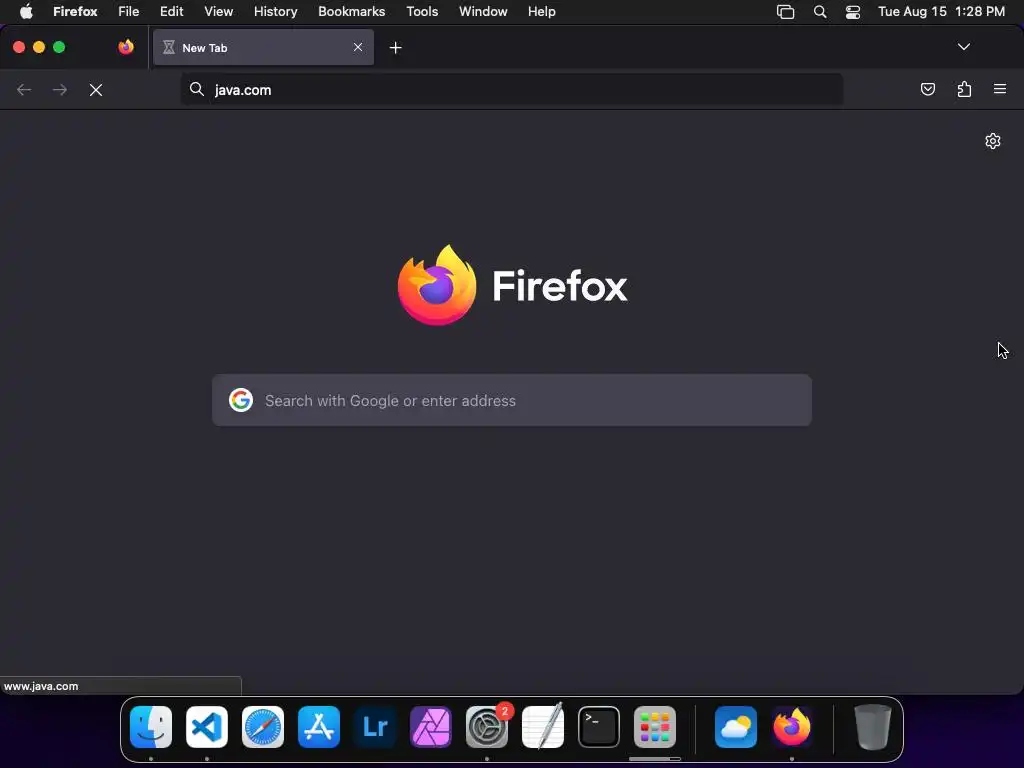Open Weather app from the Dock
1024x768 pixels.
click(736, 727)
